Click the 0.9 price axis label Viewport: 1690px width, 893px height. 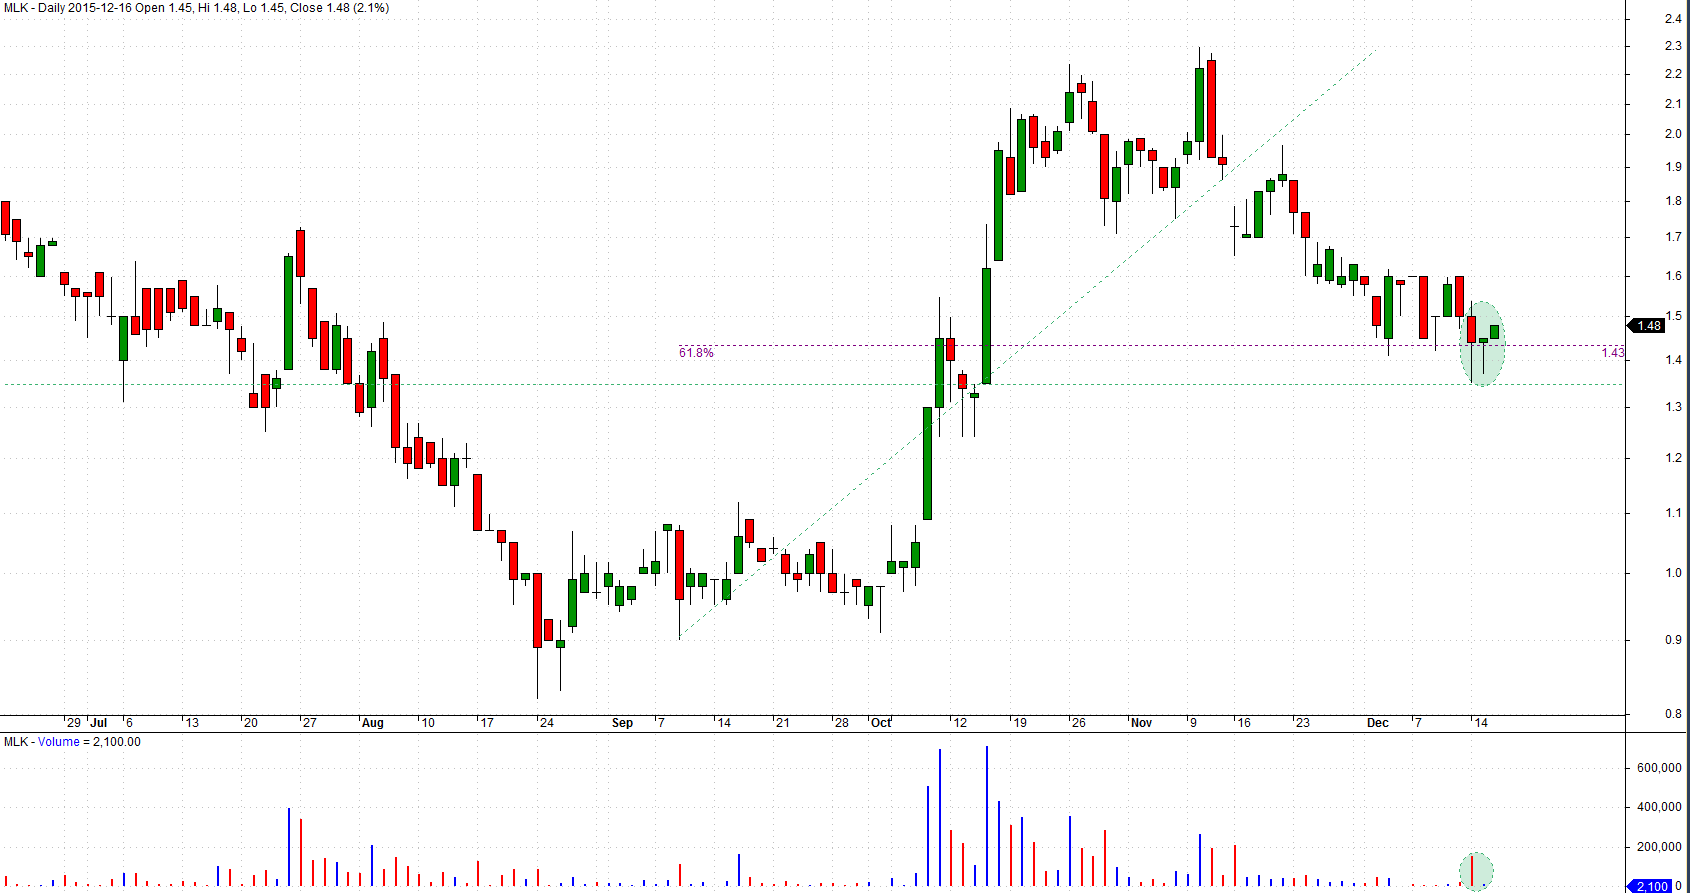(1673, 640)
